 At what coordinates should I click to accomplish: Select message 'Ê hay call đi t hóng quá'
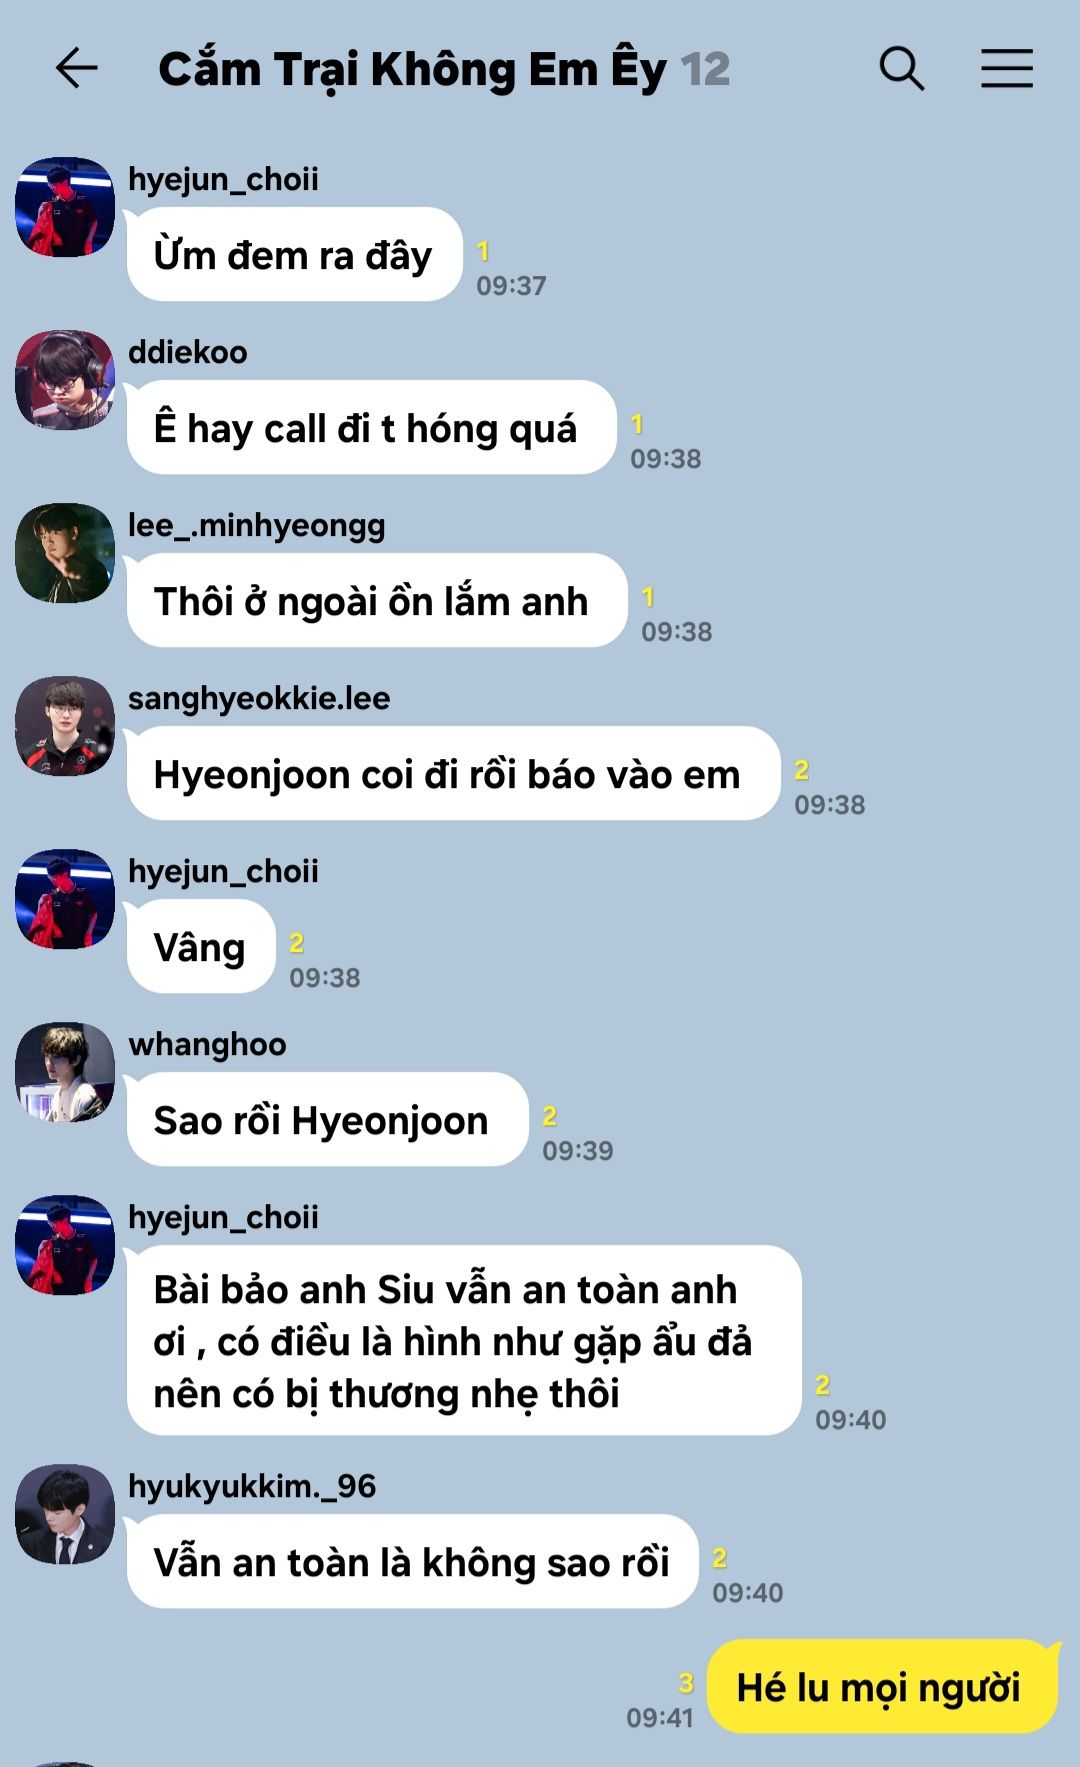[x=371, y=427]
